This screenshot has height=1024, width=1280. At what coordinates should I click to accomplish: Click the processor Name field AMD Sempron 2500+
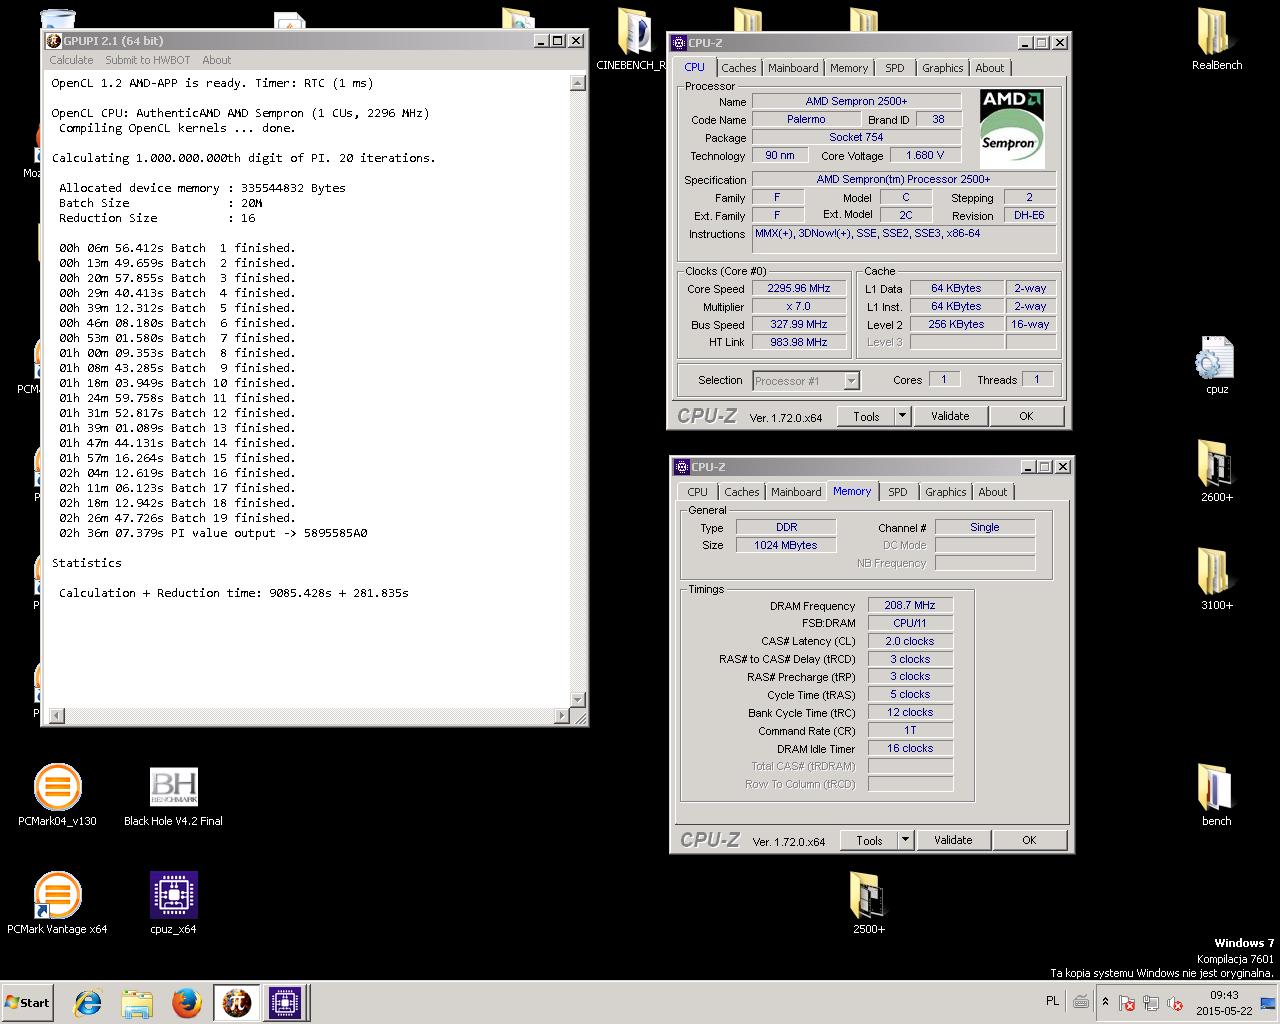pos(856,101)
